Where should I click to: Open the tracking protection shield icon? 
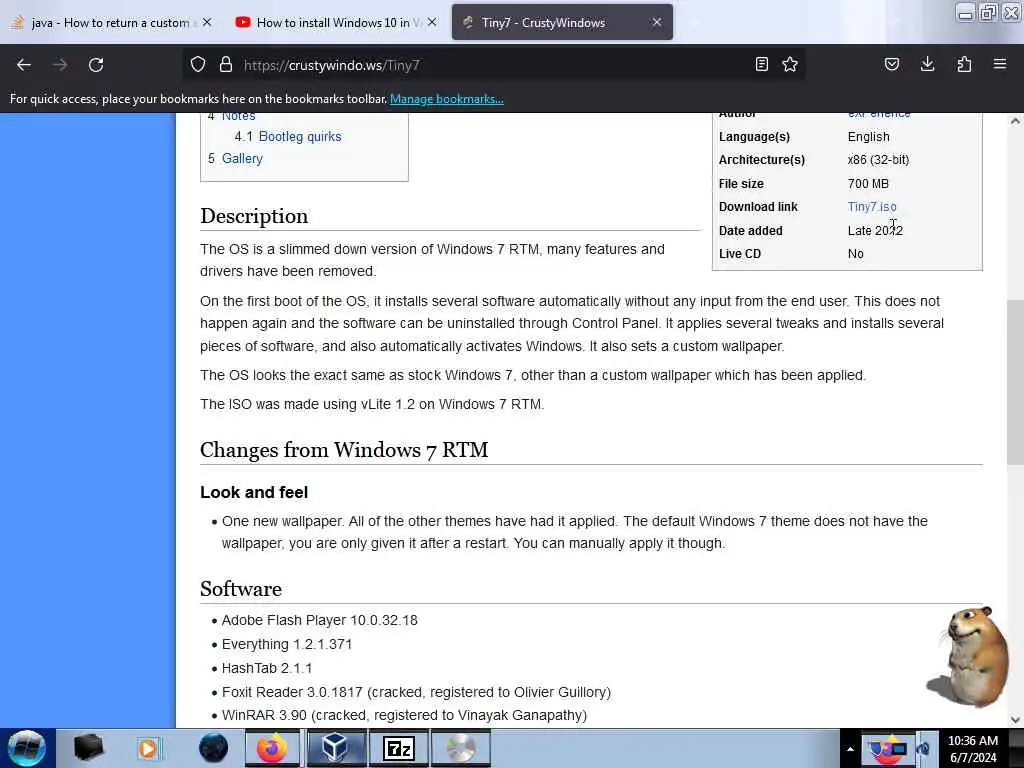[198, 65]
